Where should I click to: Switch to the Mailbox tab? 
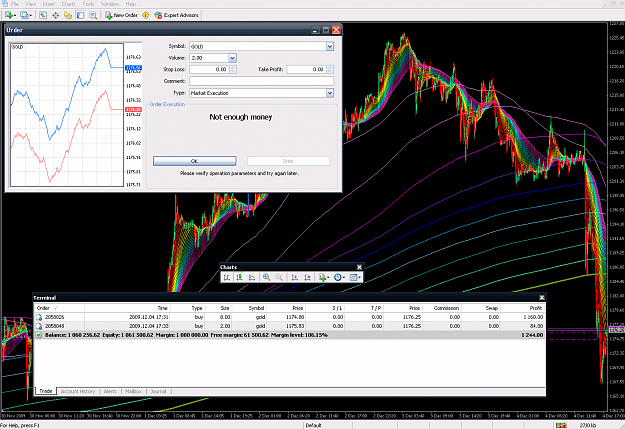point(133,392)
